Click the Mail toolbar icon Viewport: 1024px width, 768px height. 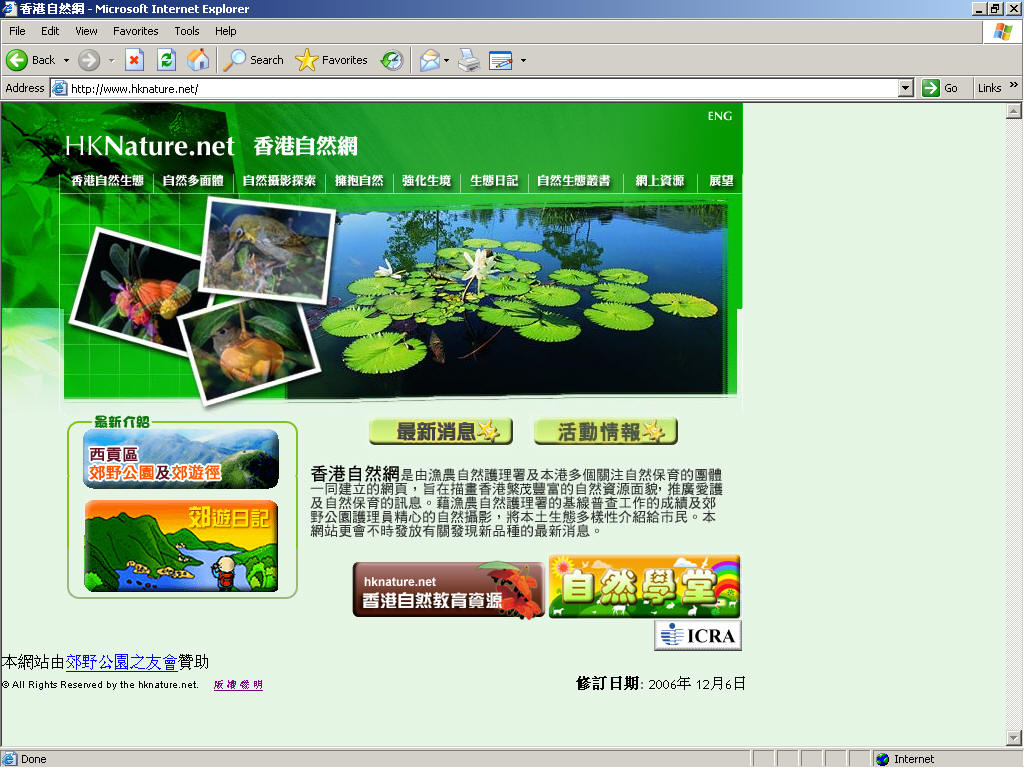pyautogui.click(x=429, y=60)
